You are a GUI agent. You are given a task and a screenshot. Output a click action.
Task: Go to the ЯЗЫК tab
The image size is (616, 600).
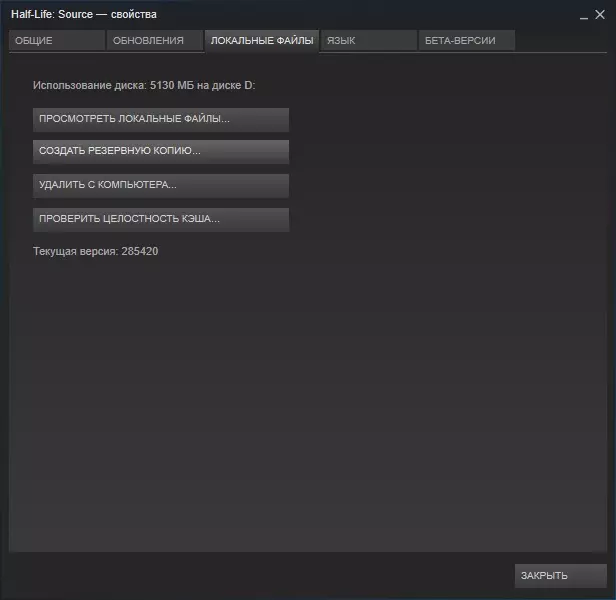368,40
